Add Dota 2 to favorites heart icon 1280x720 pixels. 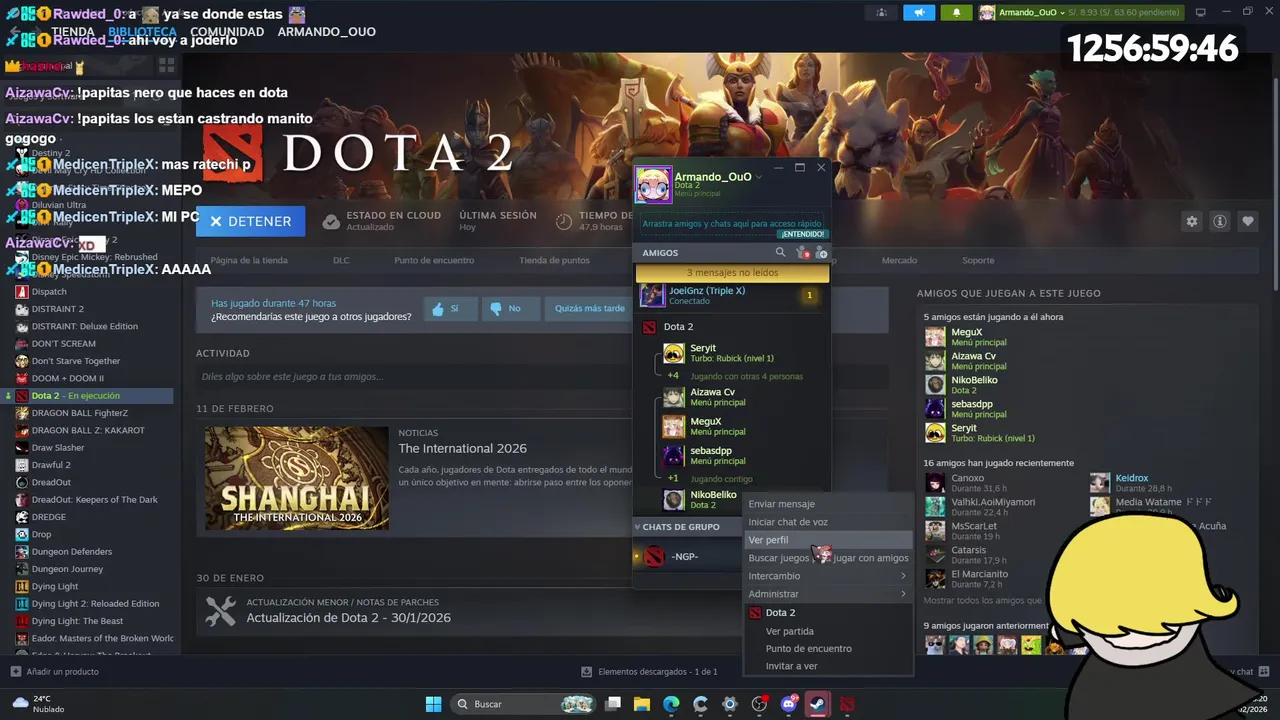pyautogui.click(x=1247, y=221)
